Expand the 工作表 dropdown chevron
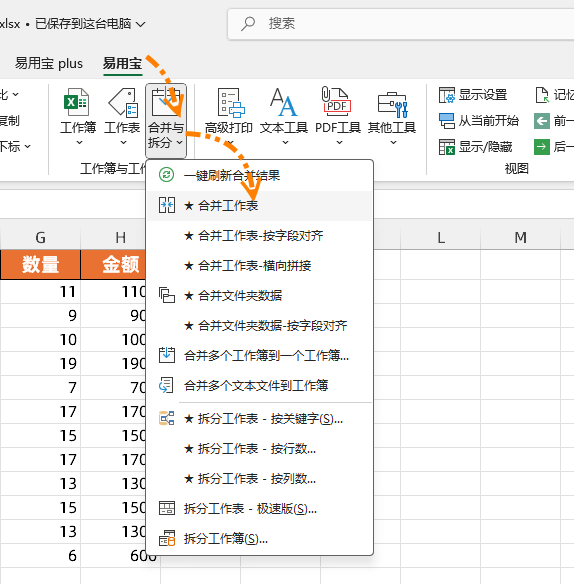This screenshot has height=584, width=574. tap(123, 142)
